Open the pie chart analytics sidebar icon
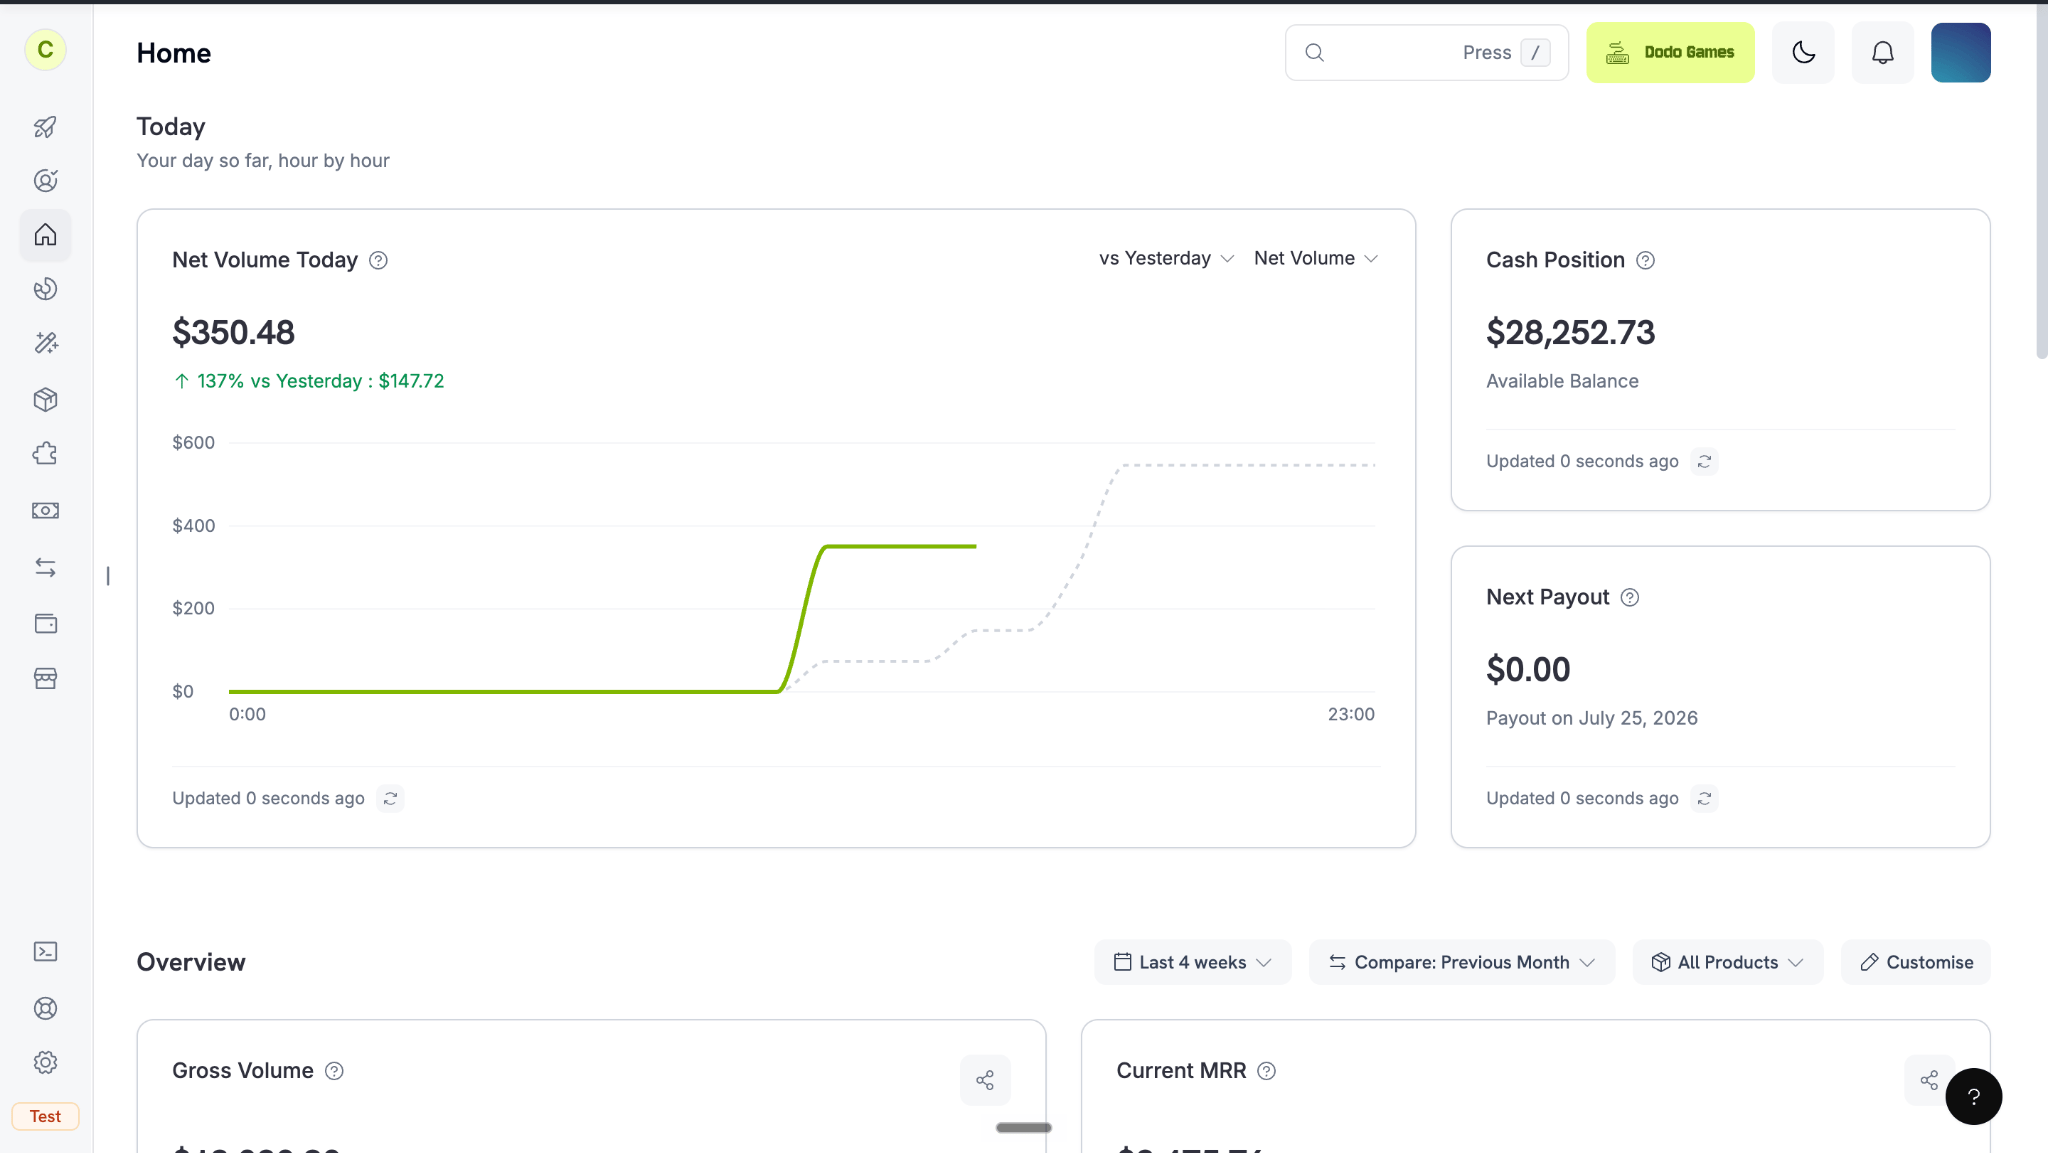Image resolution: width=2048 pixels, height=1153 pixels. click(45, 289)
